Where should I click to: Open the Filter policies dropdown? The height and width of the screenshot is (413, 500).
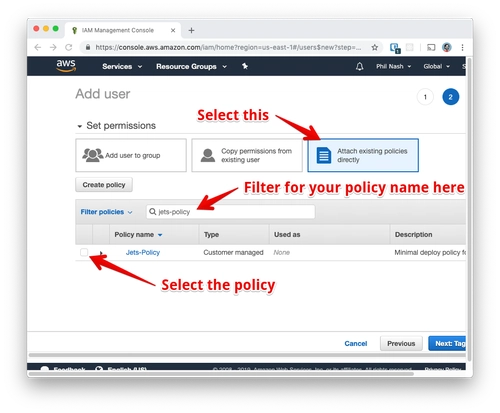(x=106, y=212)
